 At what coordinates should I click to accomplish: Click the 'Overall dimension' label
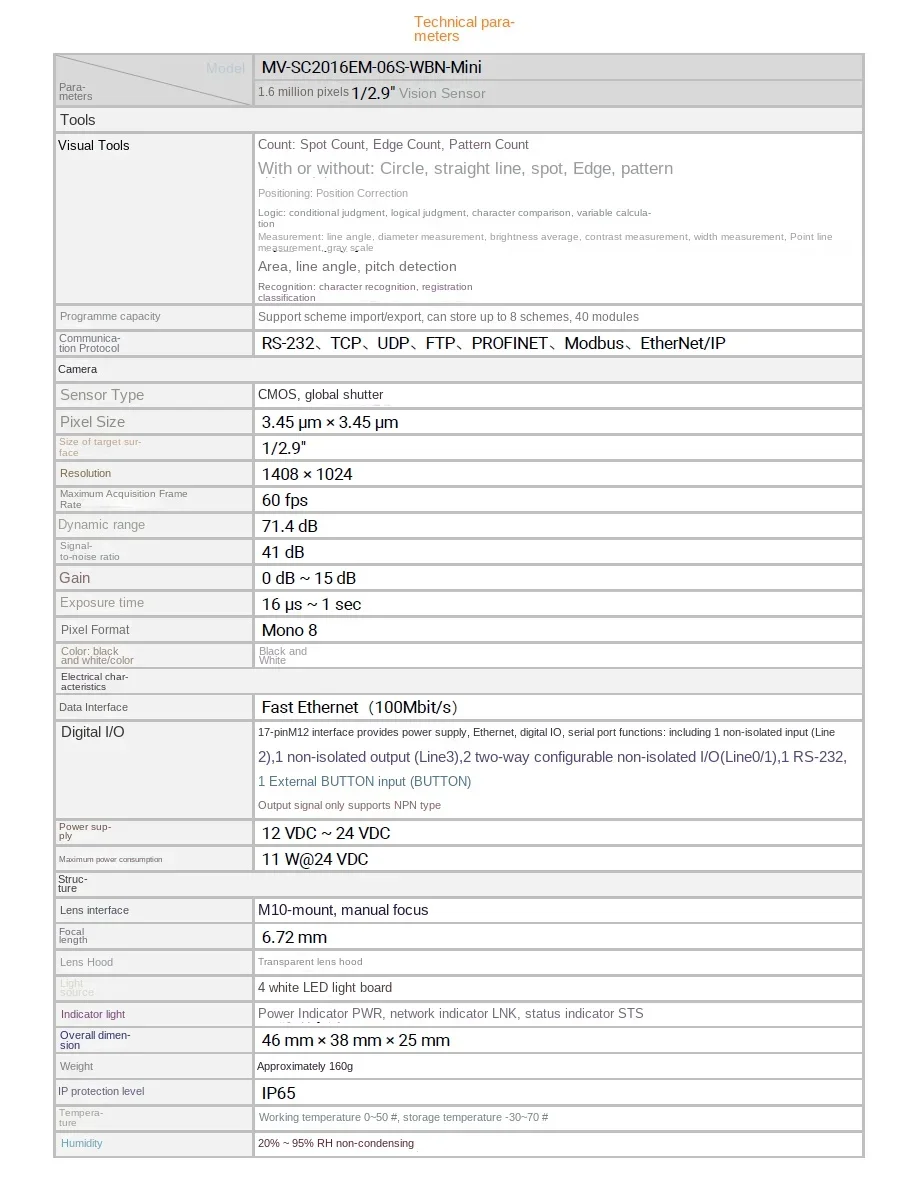(95, 1040)
